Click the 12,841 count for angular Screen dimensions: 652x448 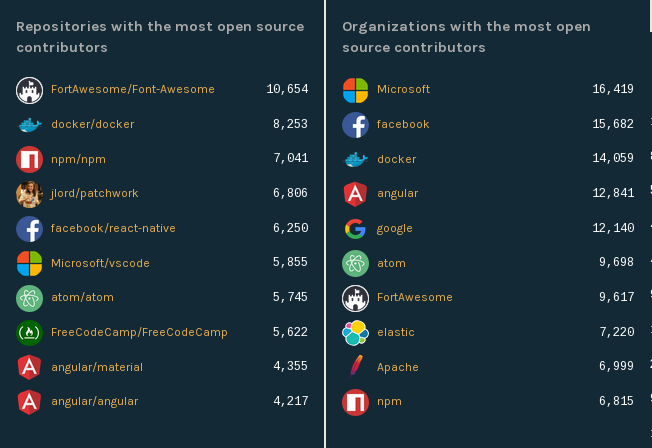click(x=613, y=193)
